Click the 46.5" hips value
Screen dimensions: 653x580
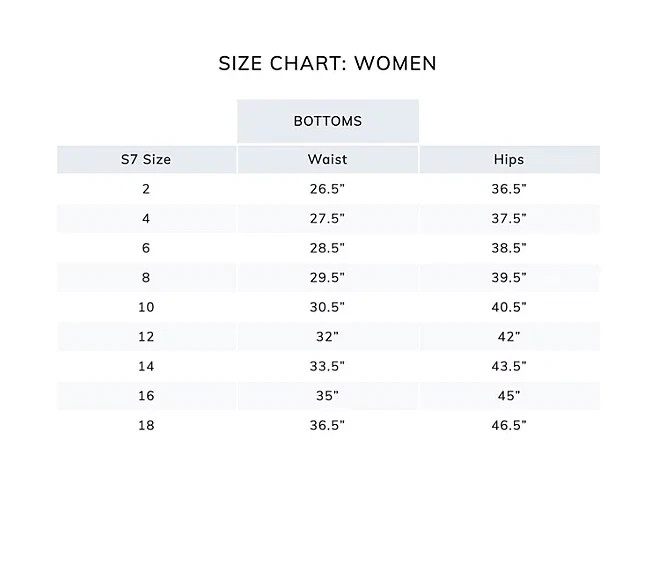tap(509, 426)
